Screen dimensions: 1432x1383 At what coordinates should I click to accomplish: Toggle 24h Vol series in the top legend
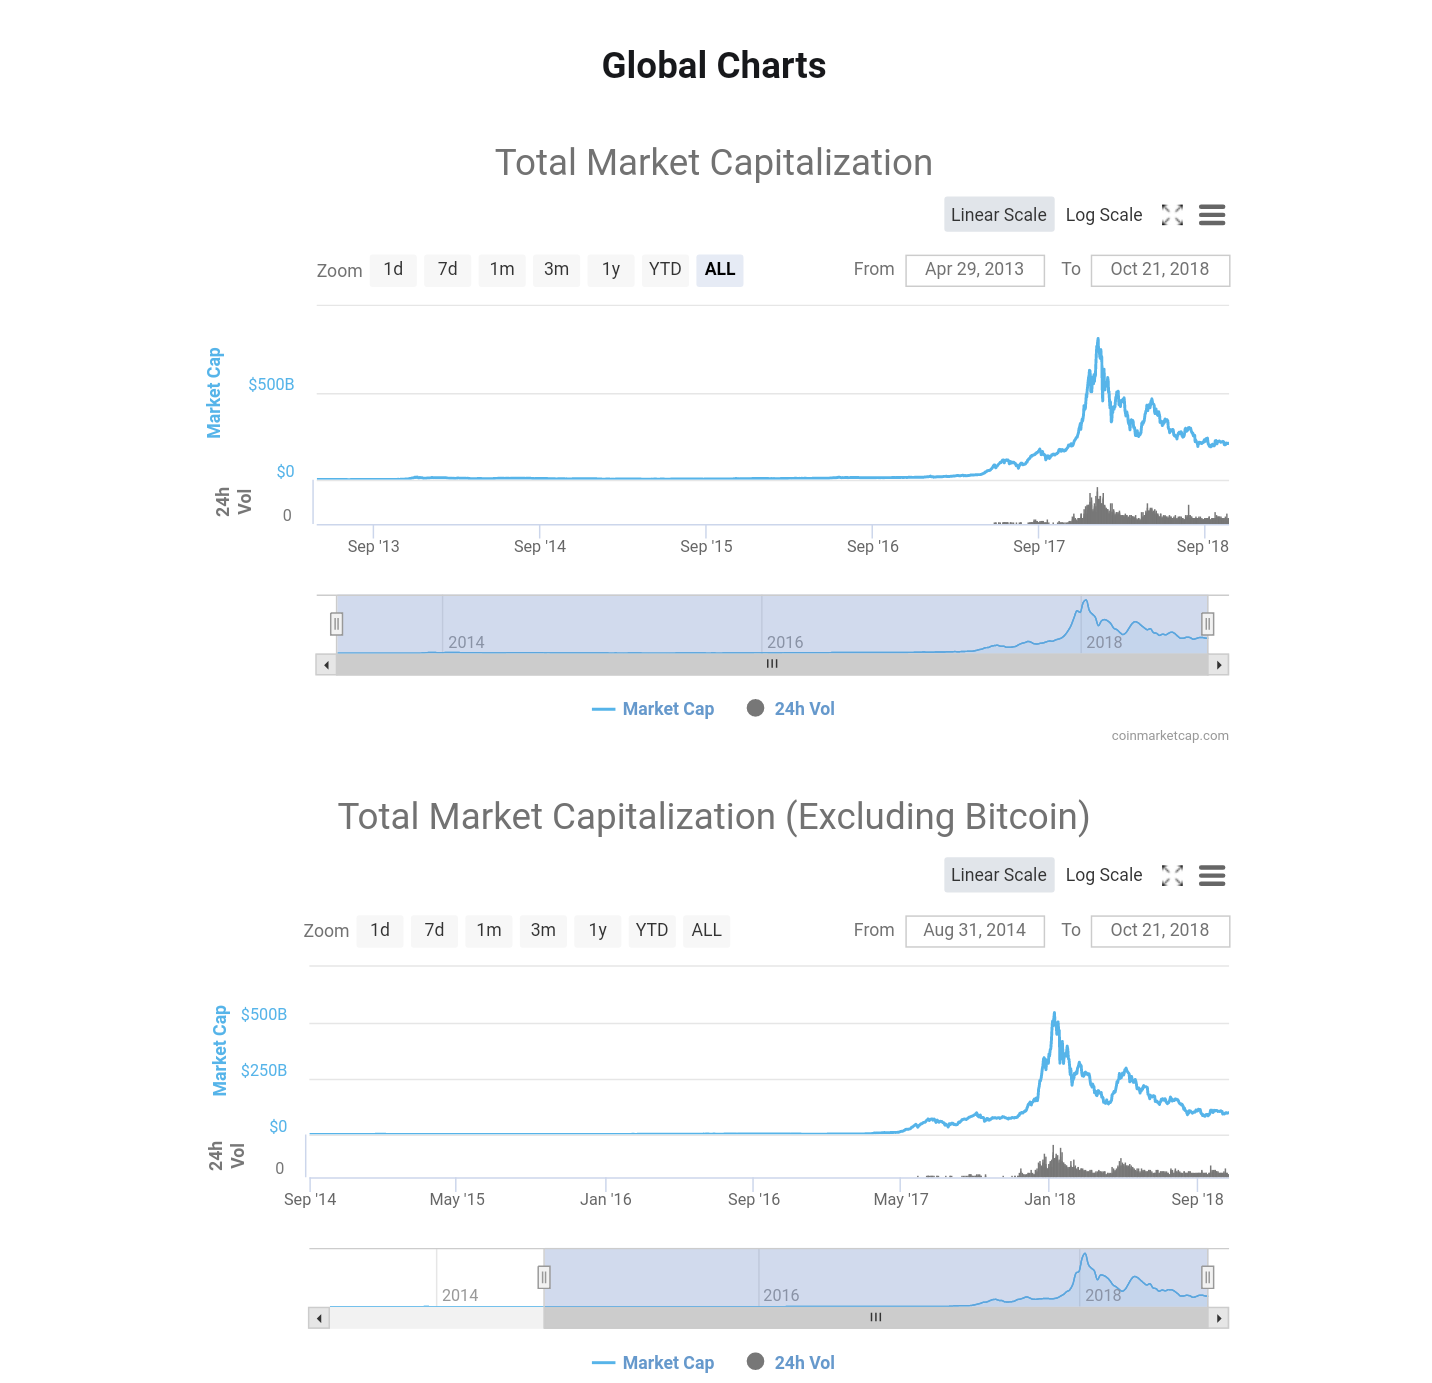[x=791, y=709]
